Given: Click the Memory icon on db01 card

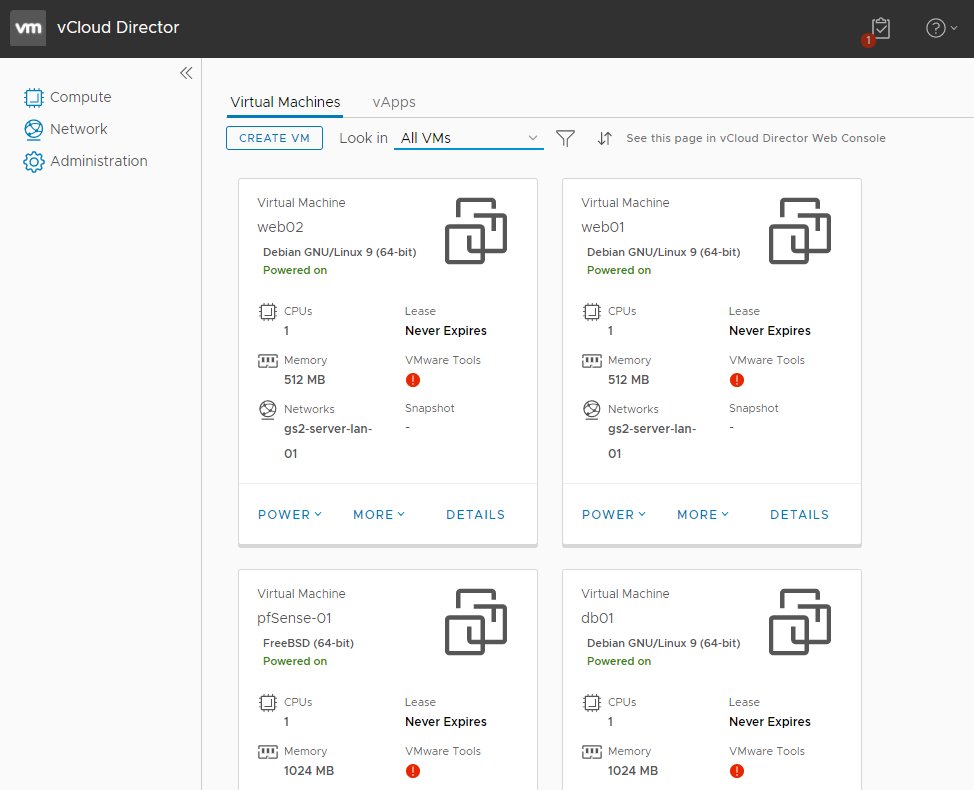Looking at the screenshot, I should [x=592, y=752].
